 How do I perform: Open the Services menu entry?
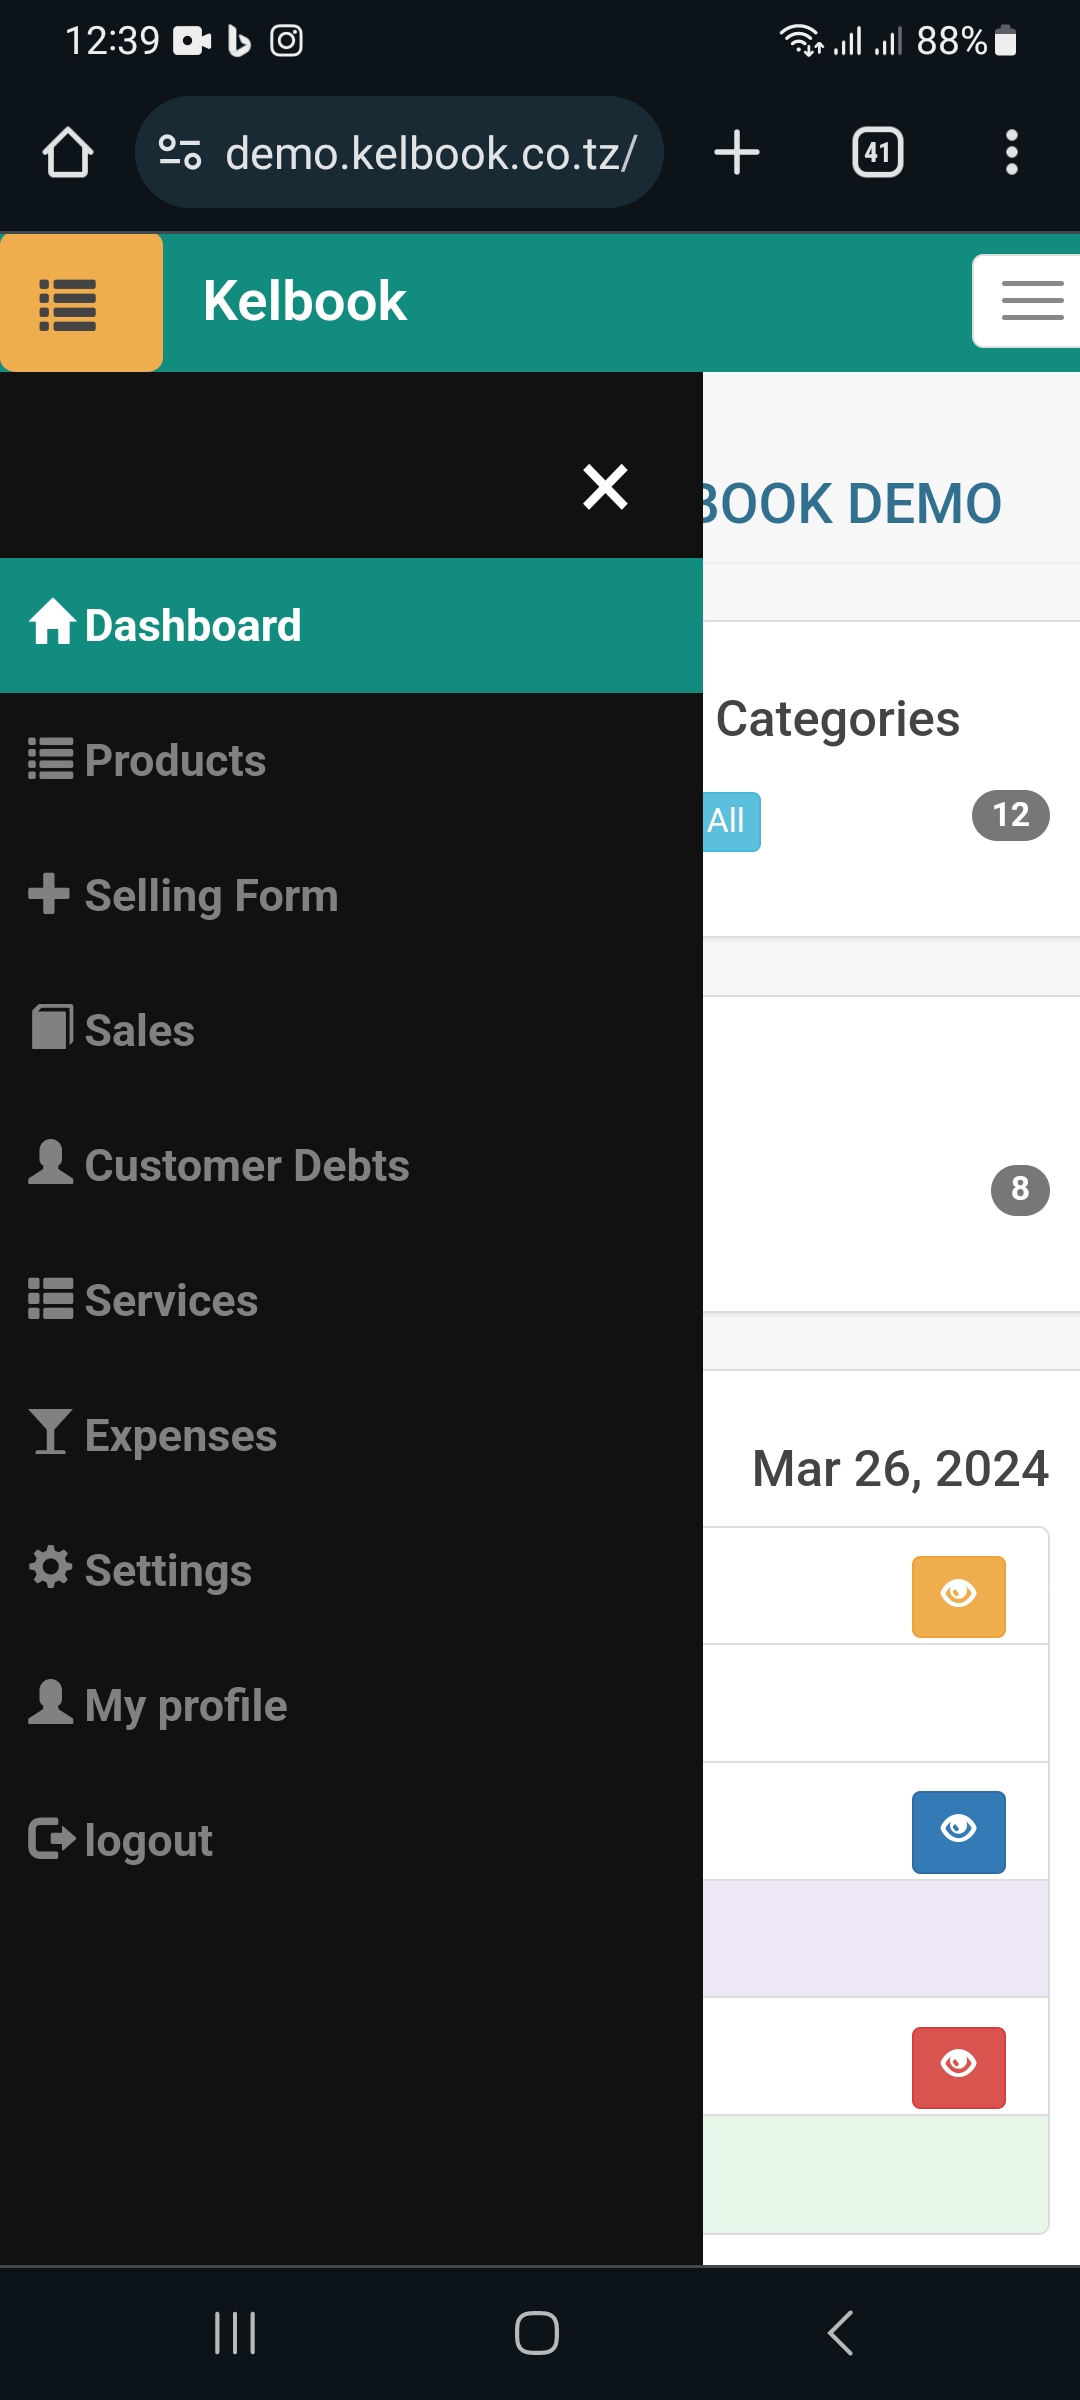(x=171, y=1301)
